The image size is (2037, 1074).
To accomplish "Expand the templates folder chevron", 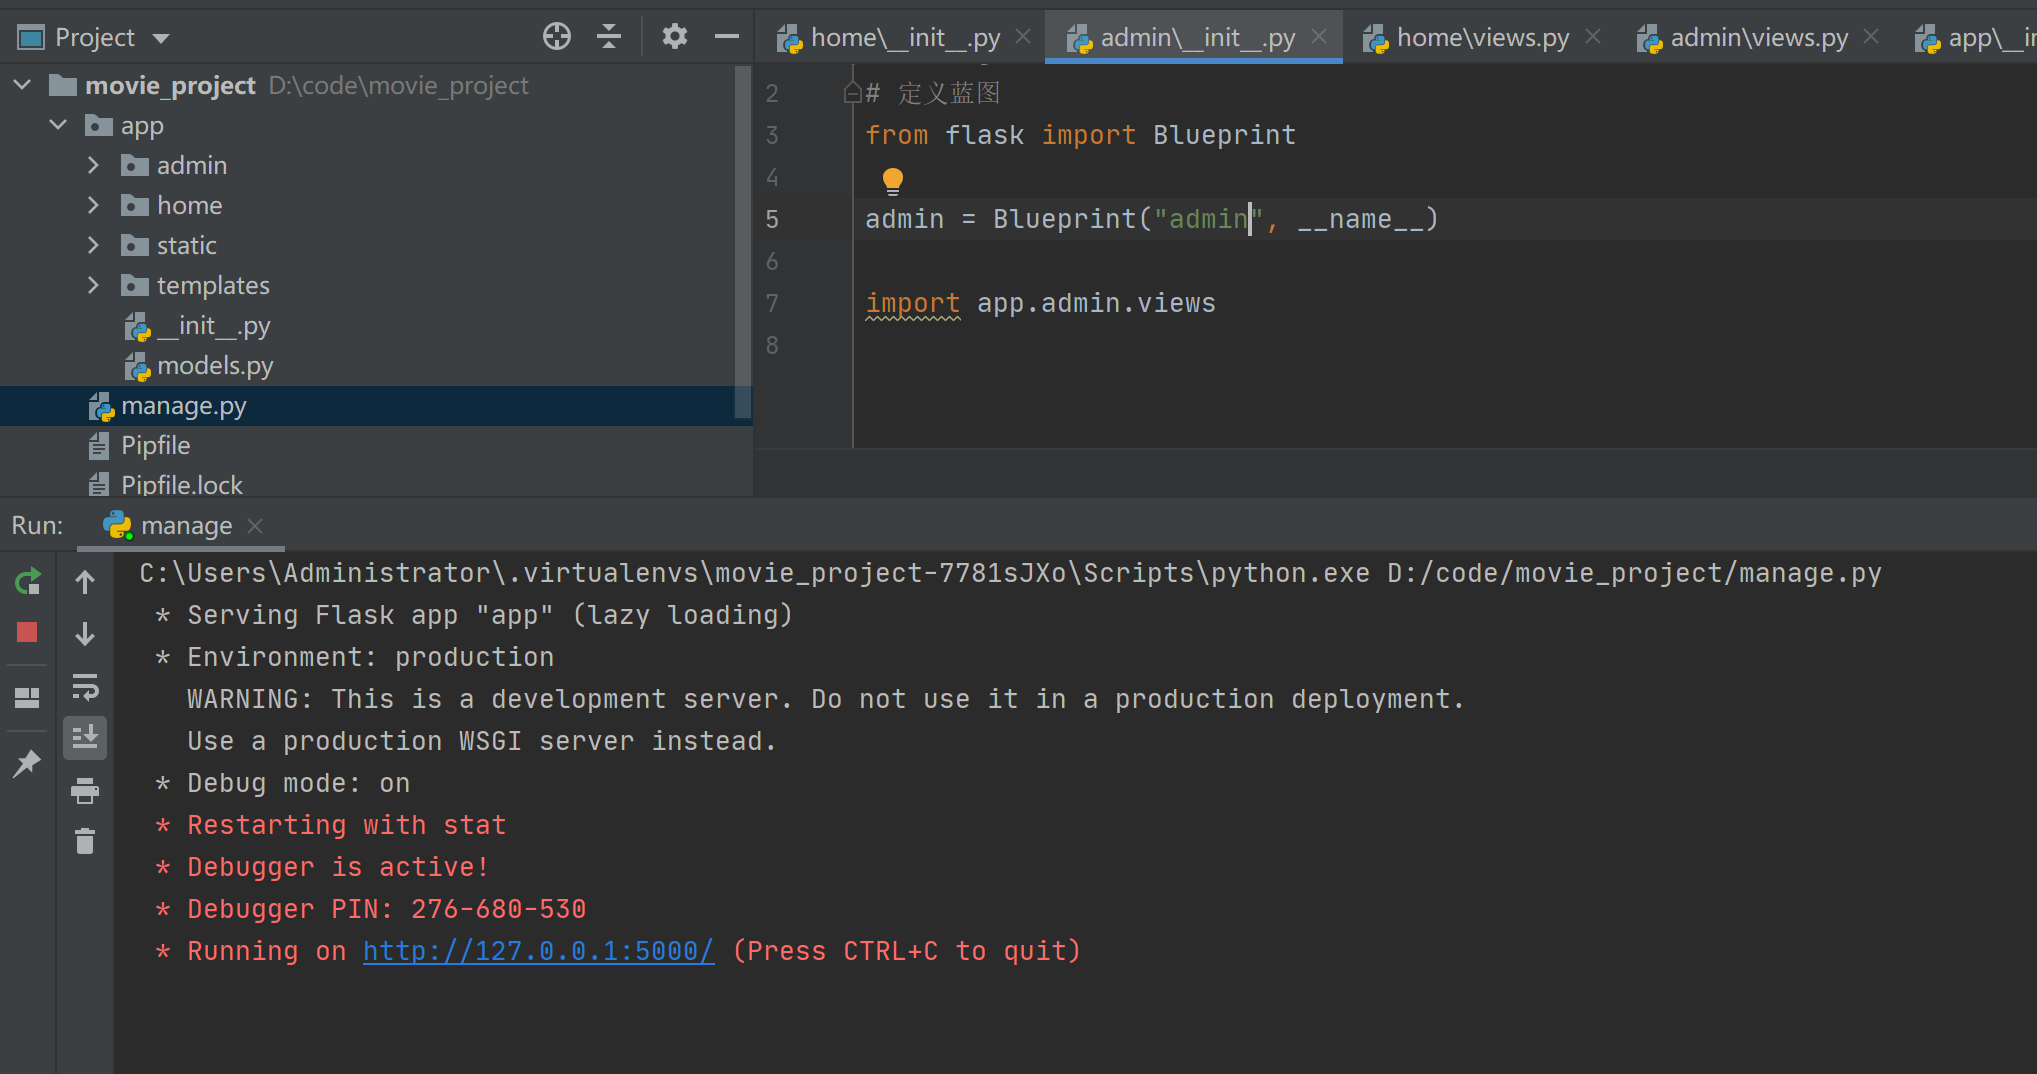I will 94,285.
